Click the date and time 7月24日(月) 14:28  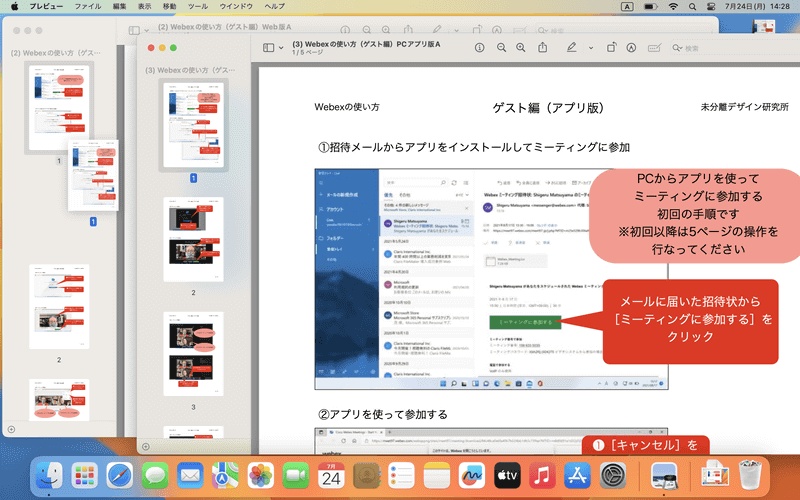(757, 6)
